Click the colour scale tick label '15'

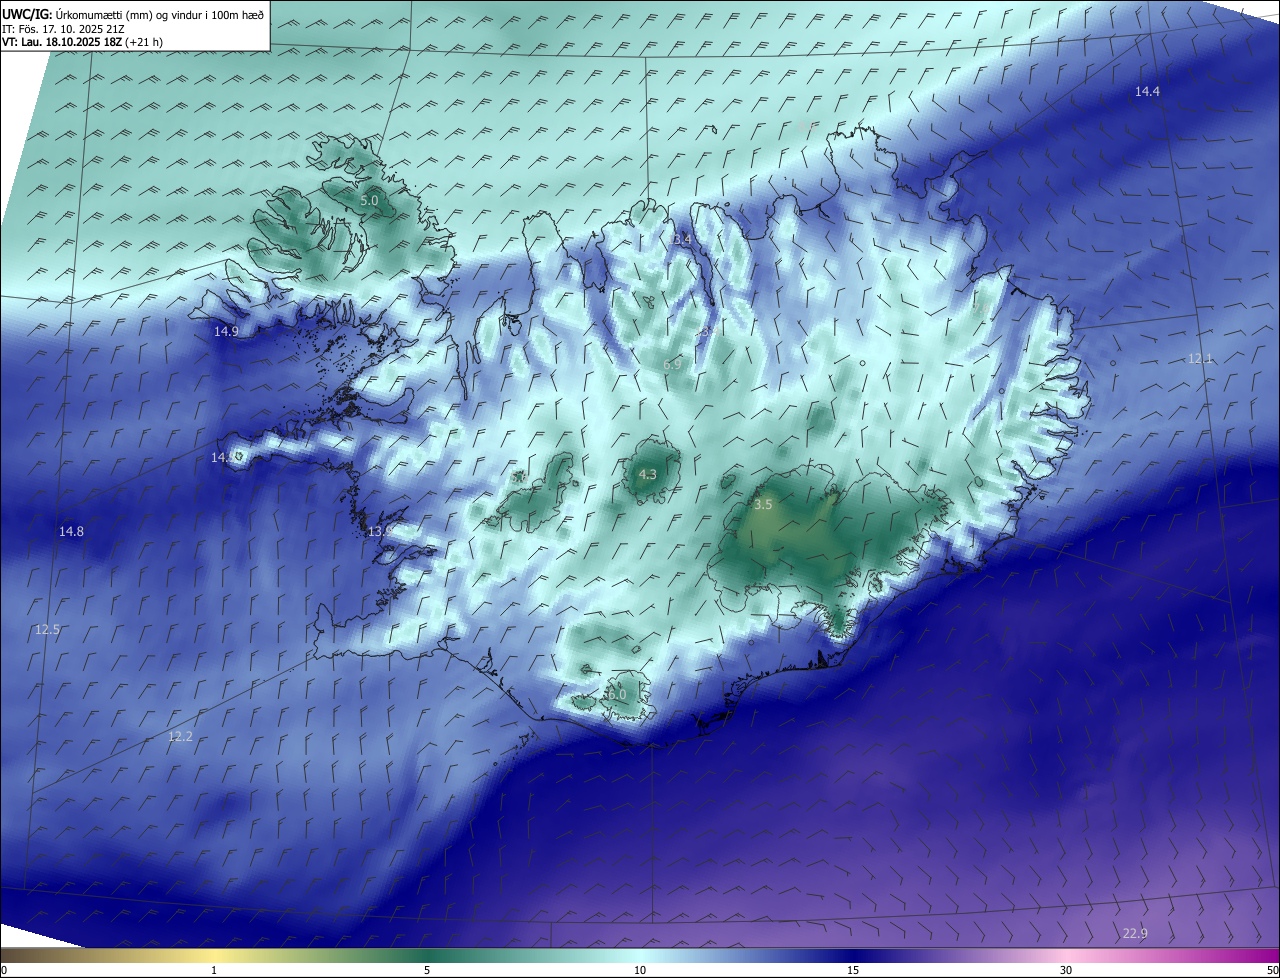tap(853, 971)
